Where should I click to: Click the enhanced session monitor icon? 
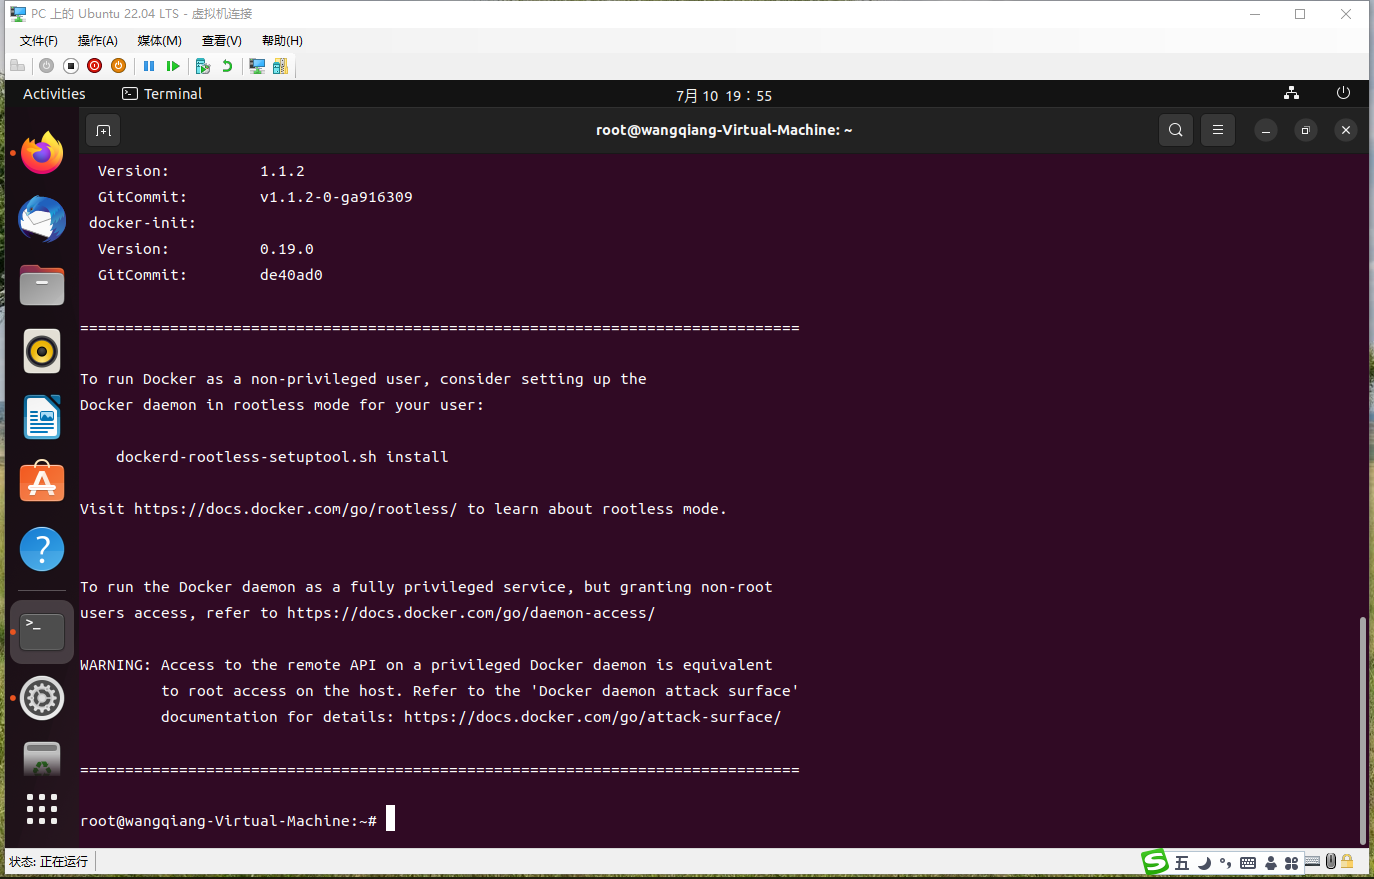257,66
